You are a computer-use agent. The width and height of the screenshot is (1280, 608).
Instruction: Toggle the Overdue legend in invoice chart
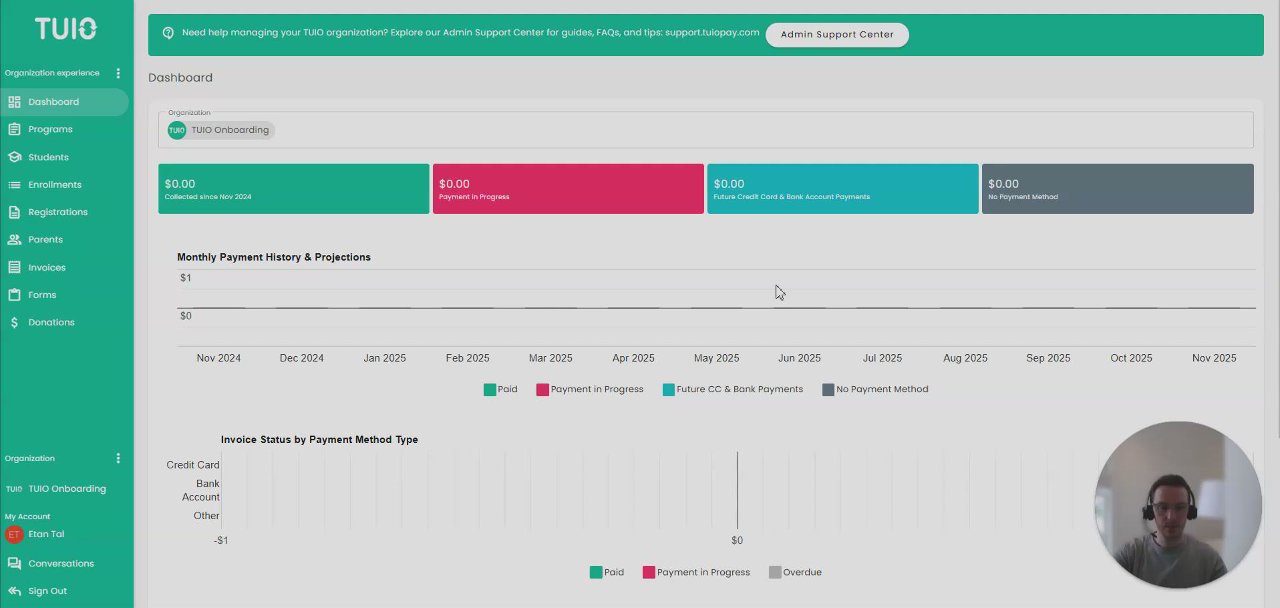coord(795,572)
